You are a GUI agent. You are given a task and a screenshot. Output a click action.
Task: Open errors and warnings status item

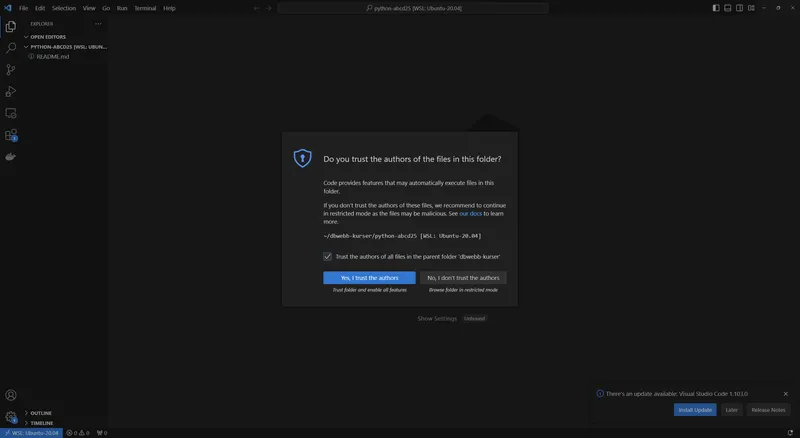(78, 433)
